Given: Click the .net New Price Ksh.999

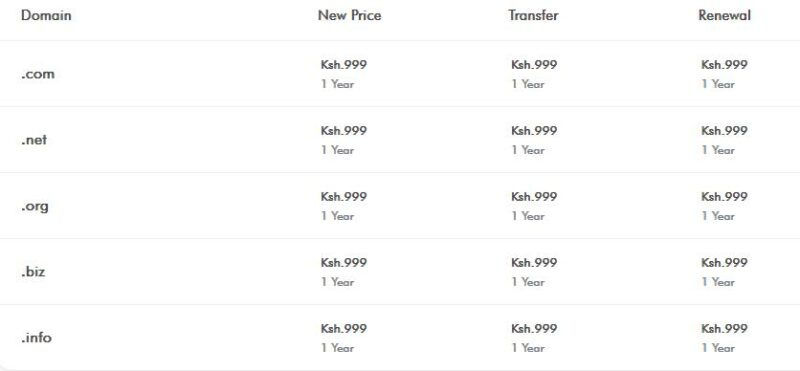Looking at the screenshot, I should tap(344, 131).
